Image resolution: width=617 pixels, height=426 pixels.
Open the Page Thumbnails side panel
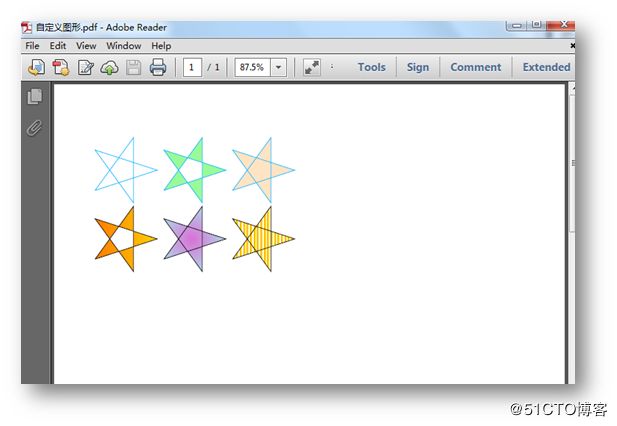click(x=35, y=97)
